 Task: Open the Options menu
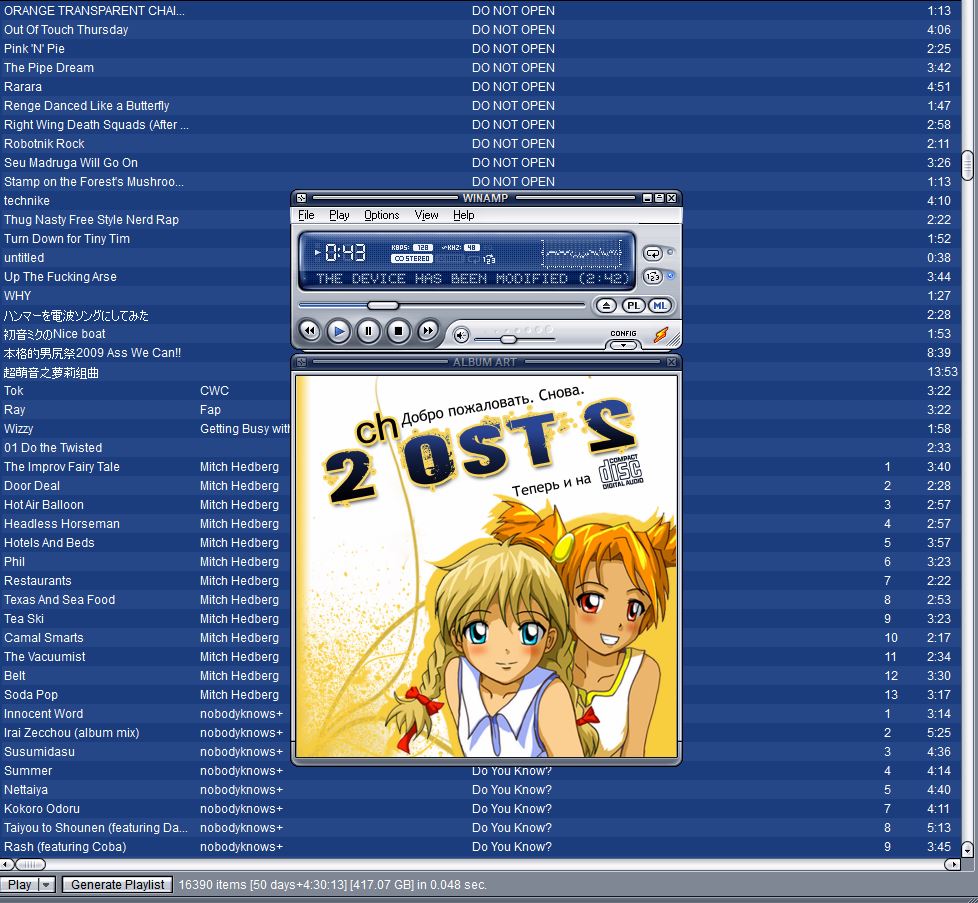click(x=382, y=215)
